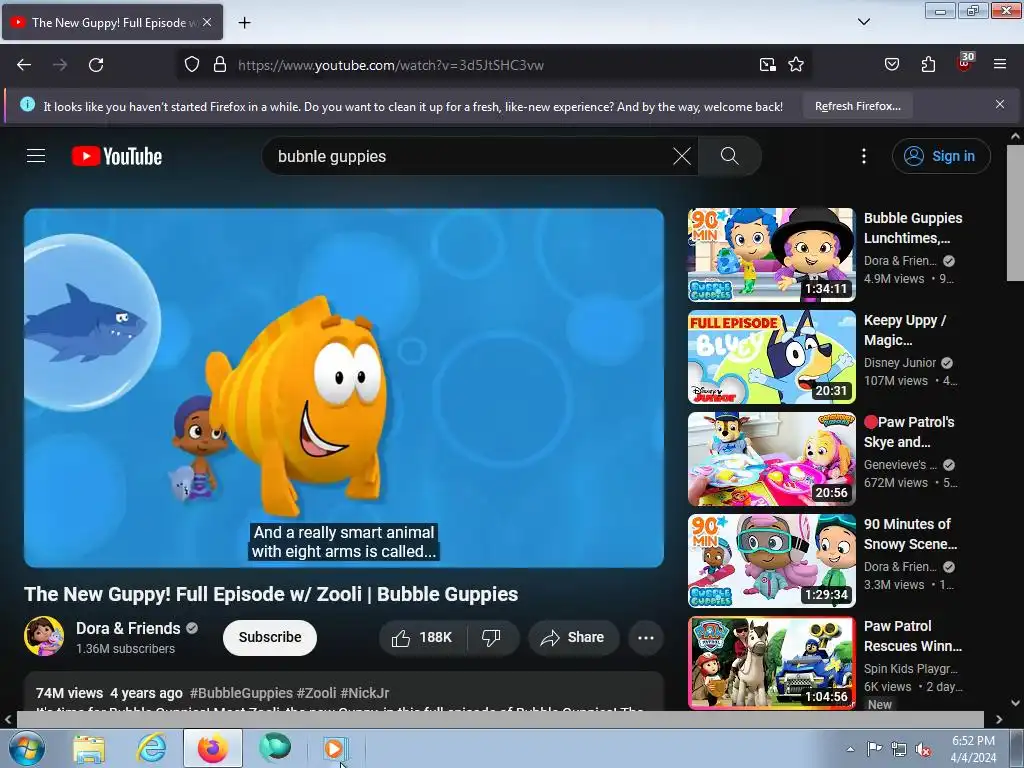Screen dimensions: 1024x768
Task: Run search with magnifier button
Action: click(729, 156)
